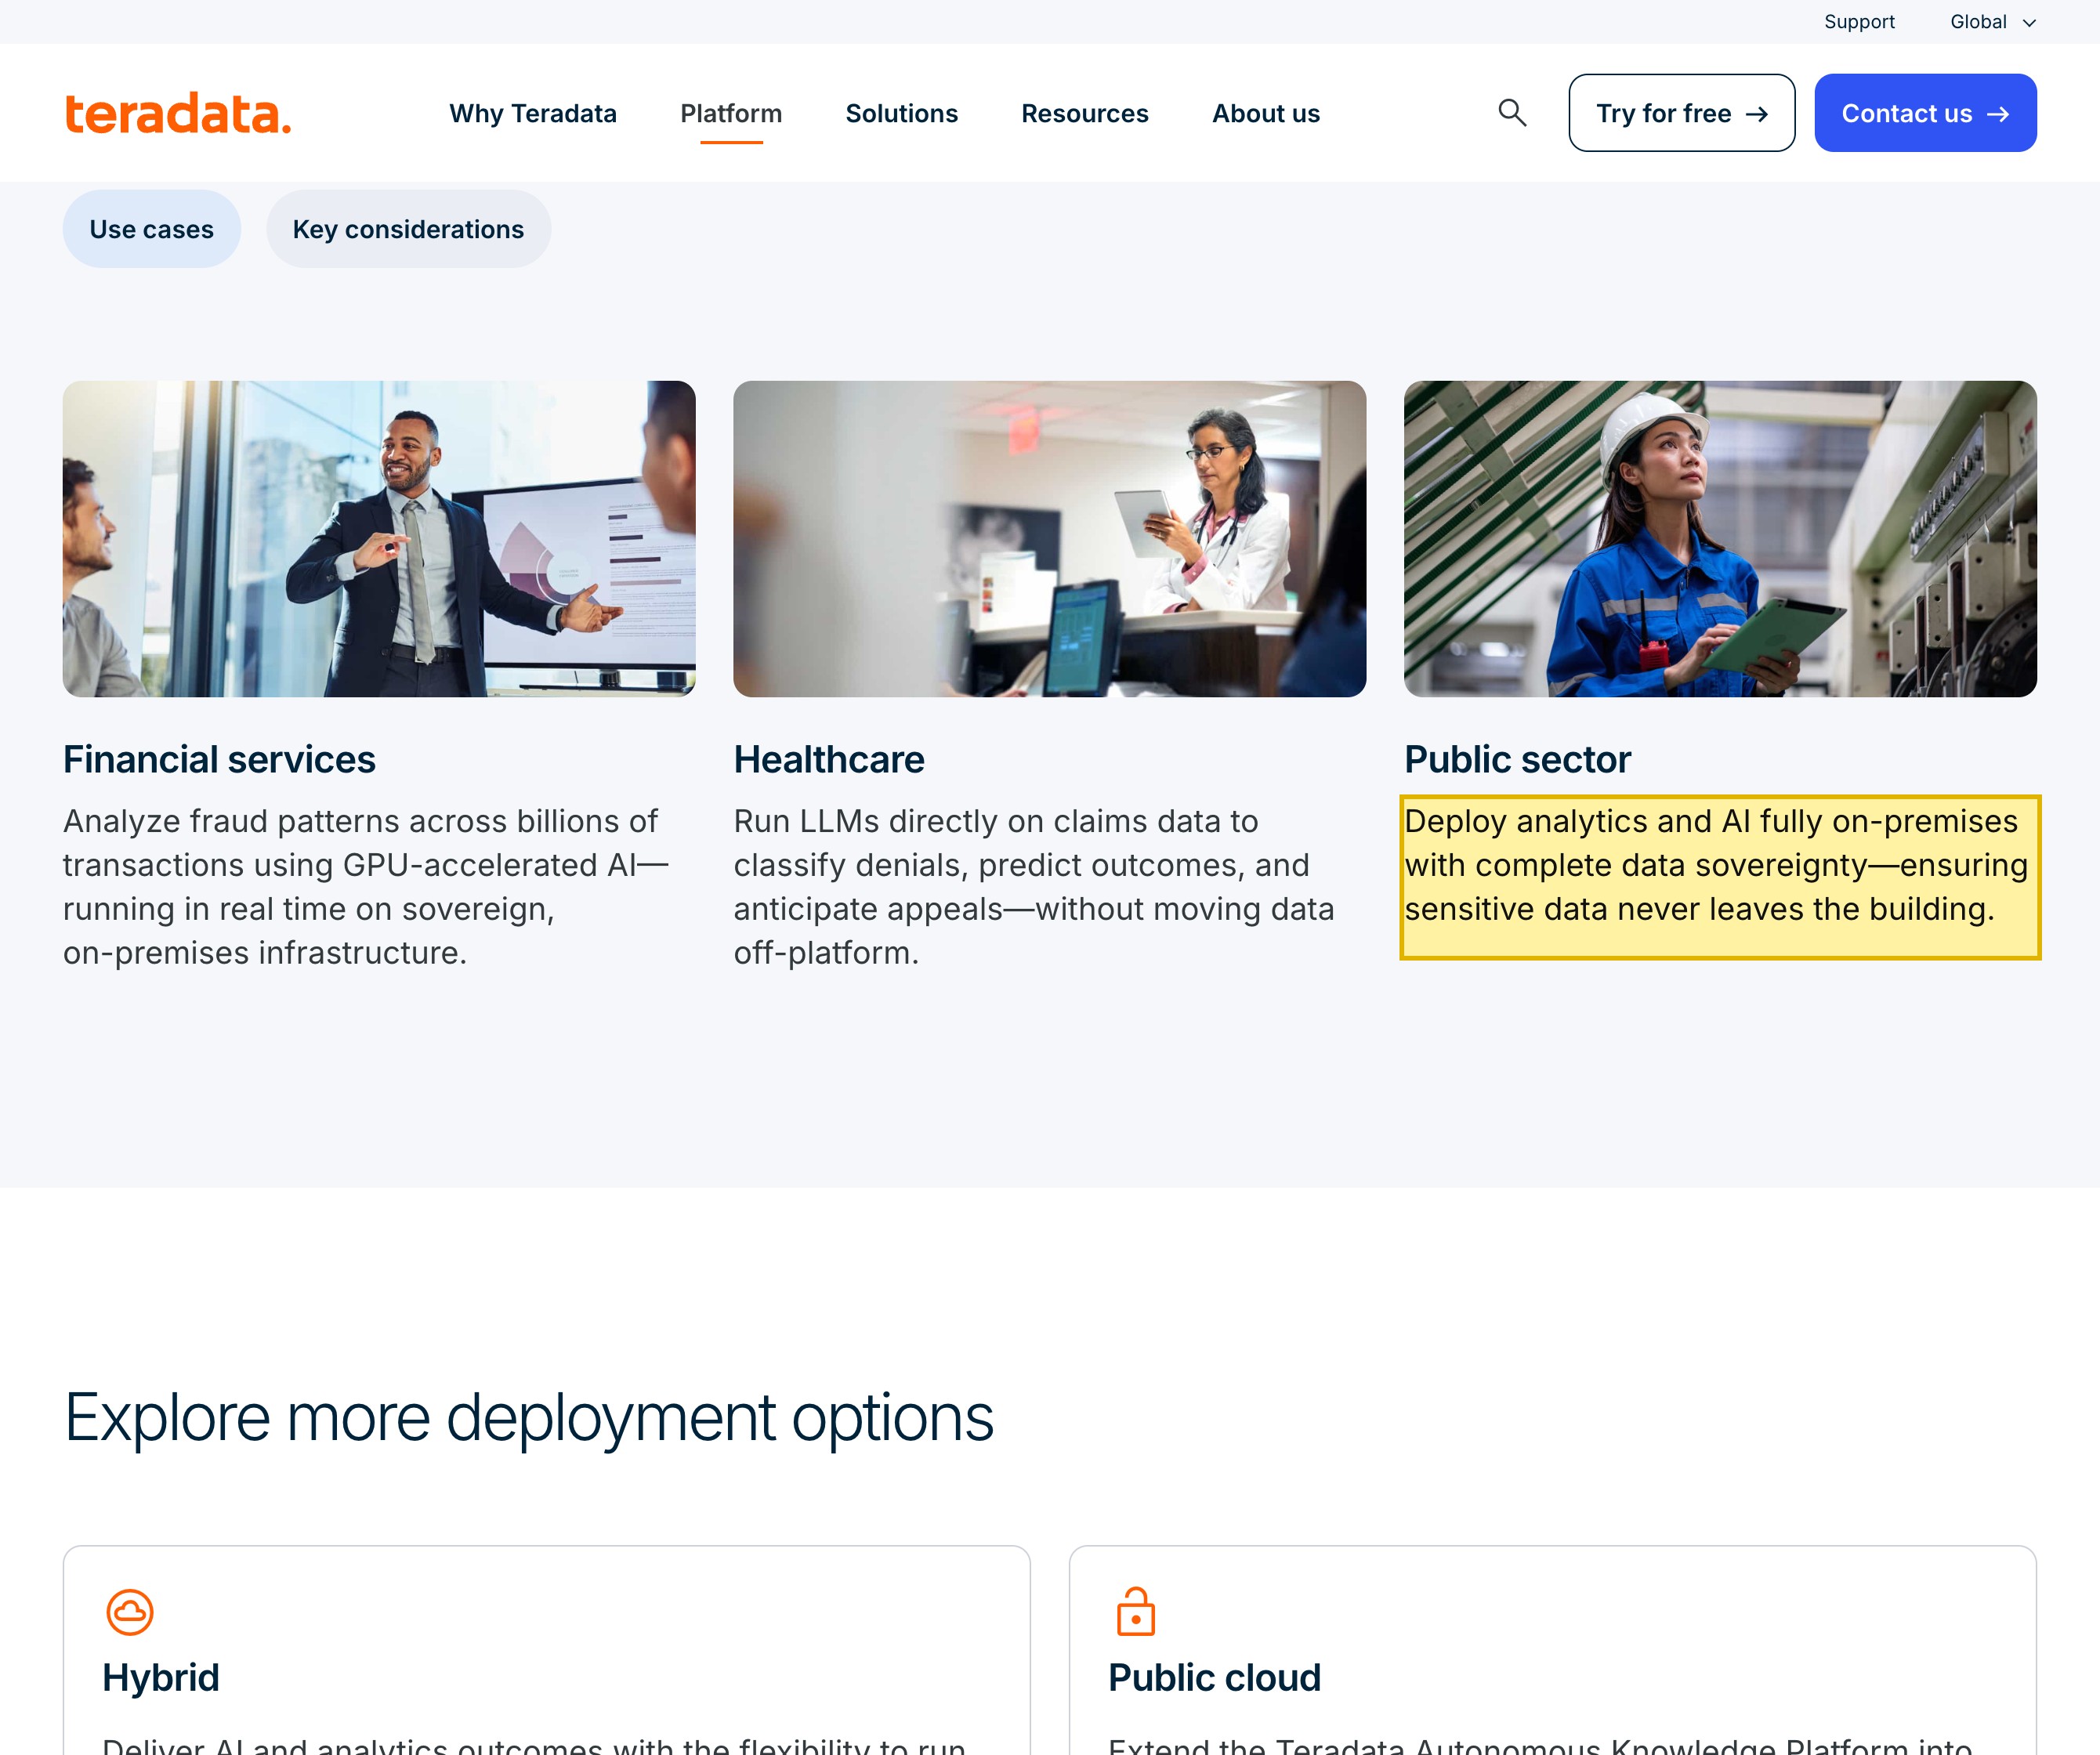This screenshot has width=2100, height=1755.
Task: Select the Use cases tab
Action: click(152, 229)
